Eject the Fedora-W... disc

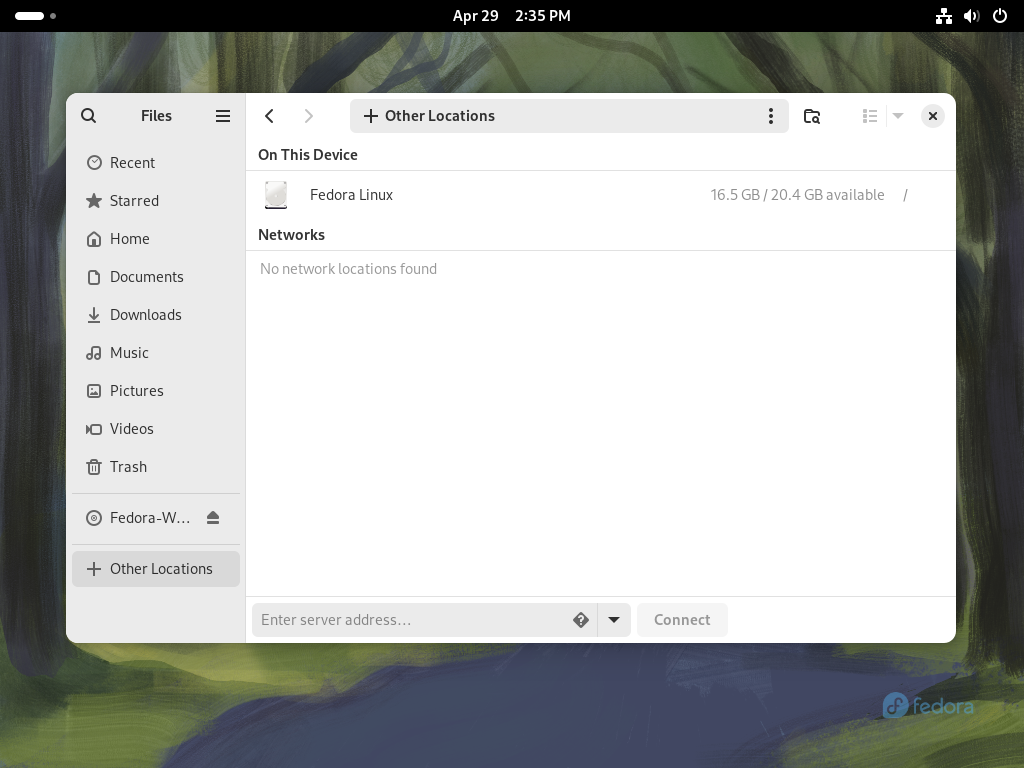coord(213,518)
